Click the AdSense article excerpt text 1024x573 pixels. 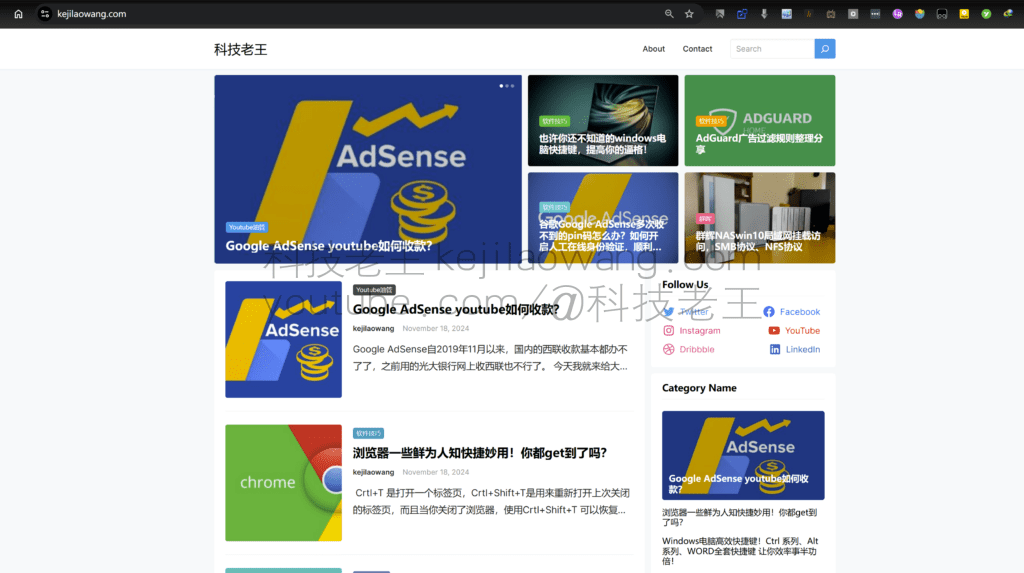click(x=490, y=357)
